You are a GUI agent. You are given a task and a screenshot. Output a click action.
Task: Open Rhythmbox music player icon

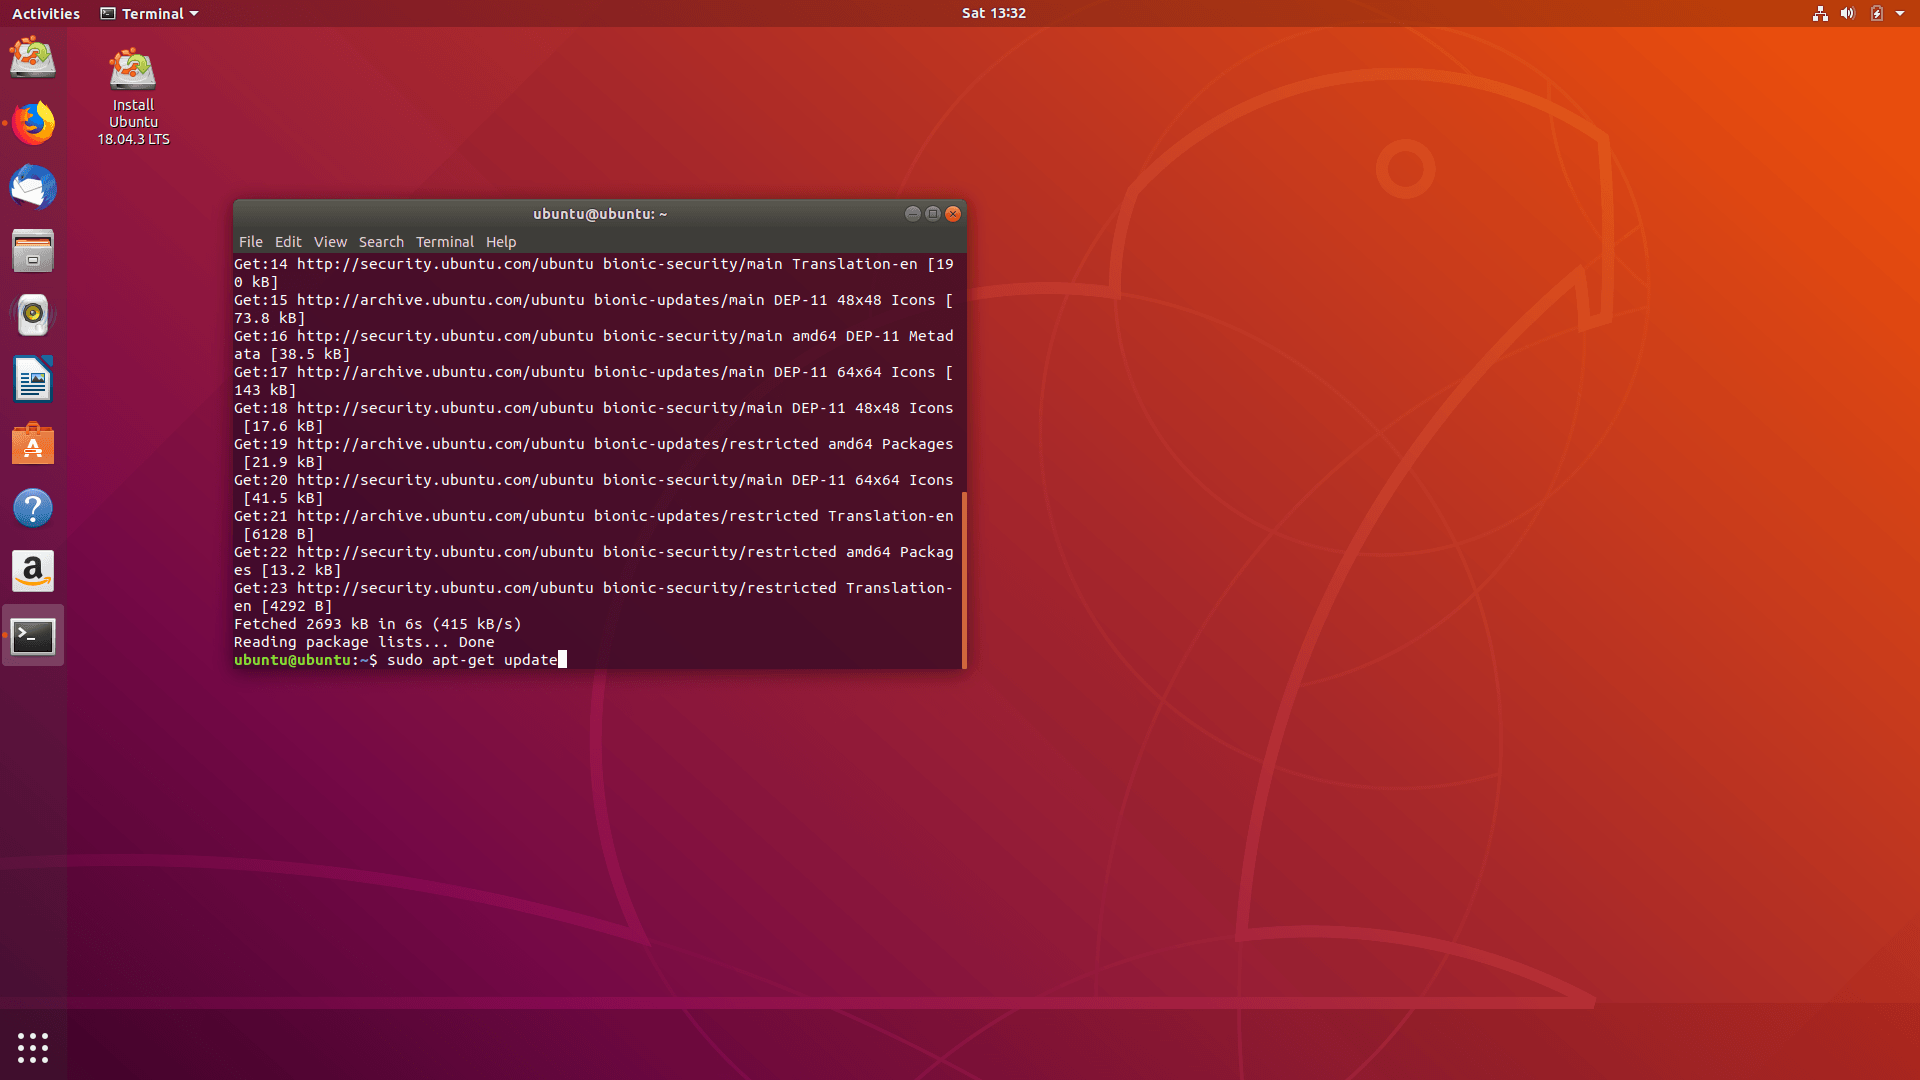pos(33,315)
